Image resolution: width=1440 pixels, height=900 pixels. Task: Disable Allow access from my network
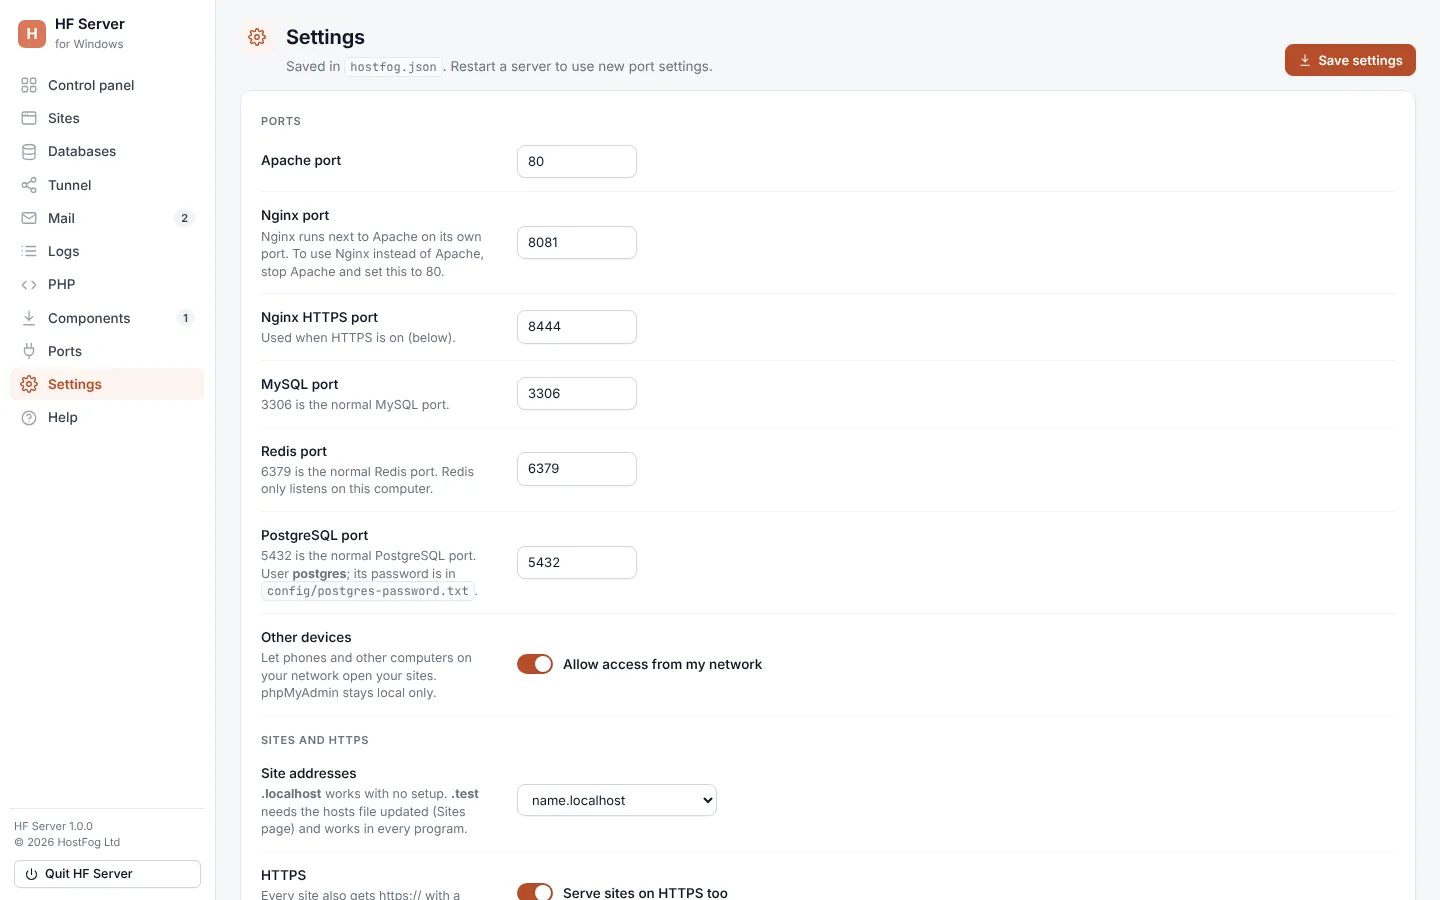pyautogui.click(x=535, y=664)
